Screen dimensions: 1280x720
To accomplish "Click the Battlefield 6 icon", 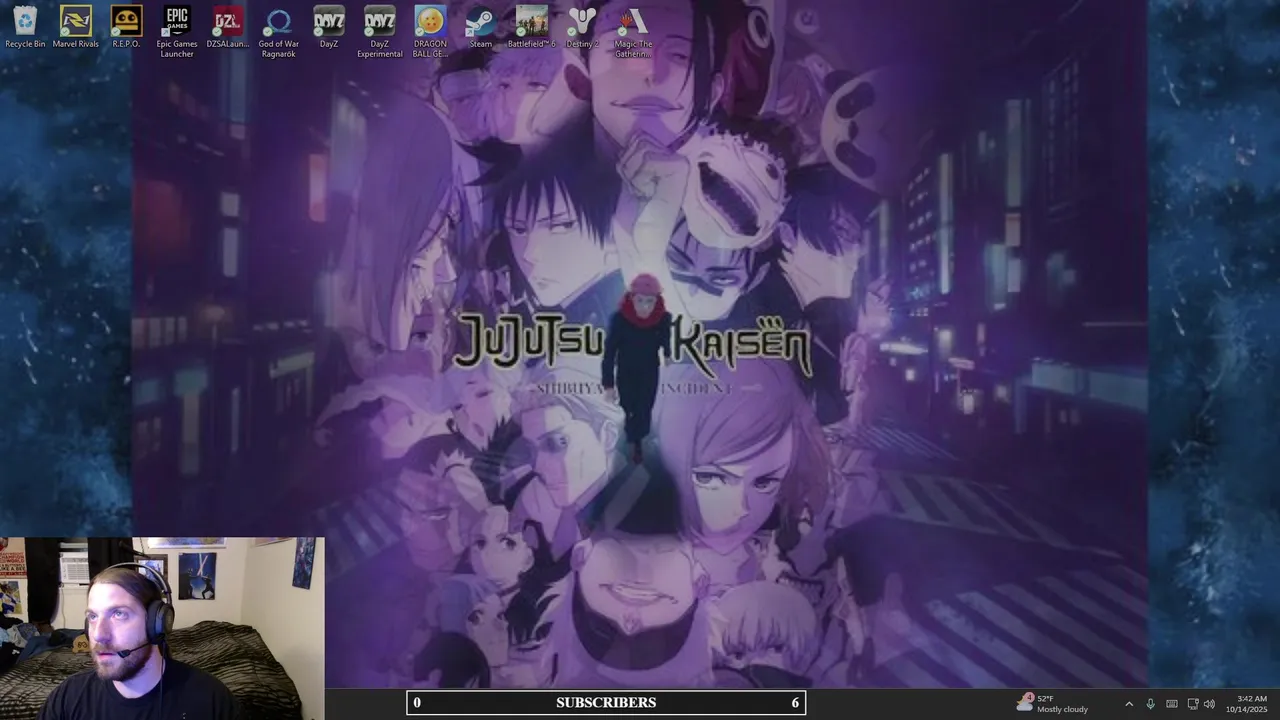I will [532, 27].
